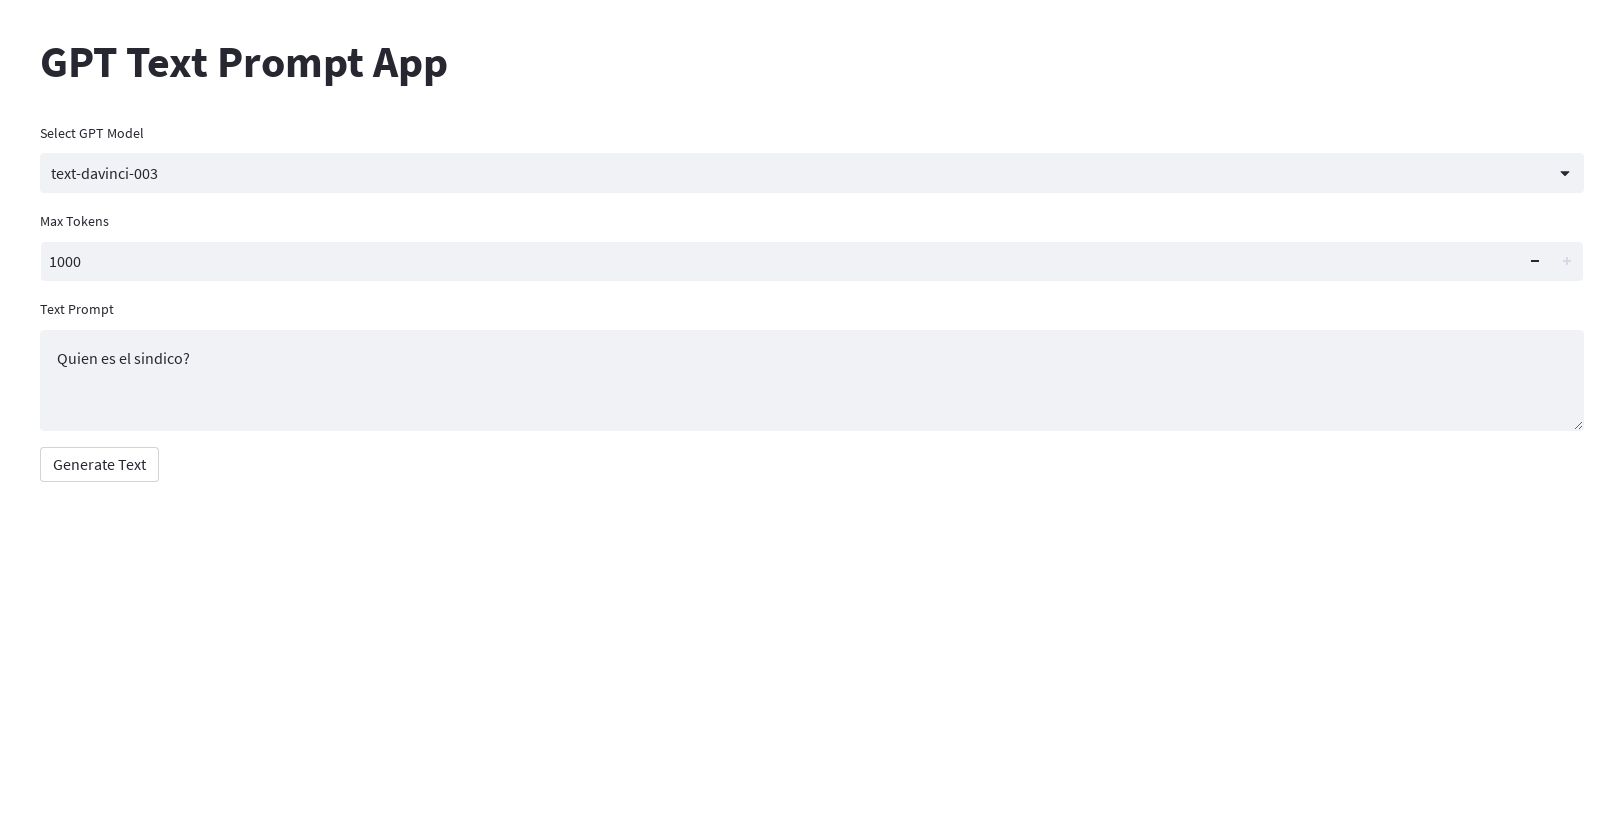Screen dimensions: 1600x836
Task: Select the prompt text 'Quien es el sindico?'
Action: (123, 358)
